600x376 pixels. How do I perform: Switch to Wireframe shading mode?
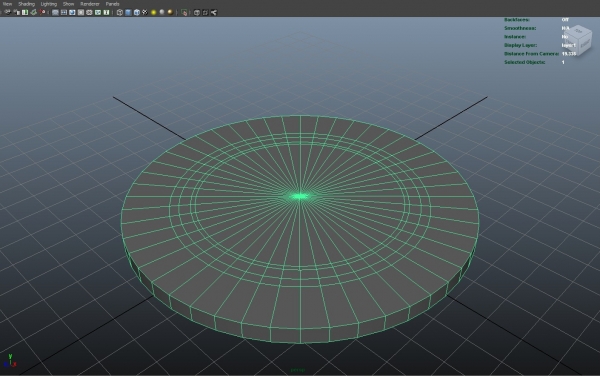tap(120, 12)
